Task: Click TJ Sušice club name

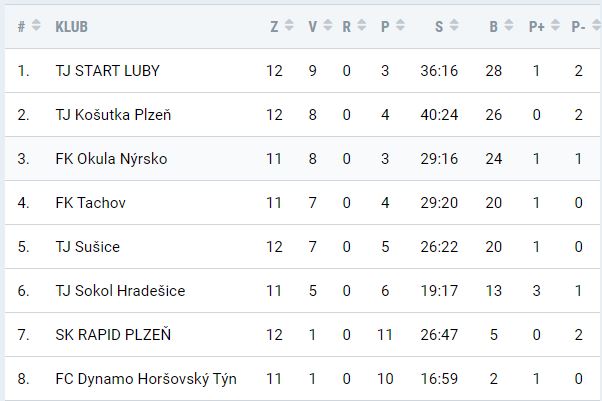Action: 87,247
